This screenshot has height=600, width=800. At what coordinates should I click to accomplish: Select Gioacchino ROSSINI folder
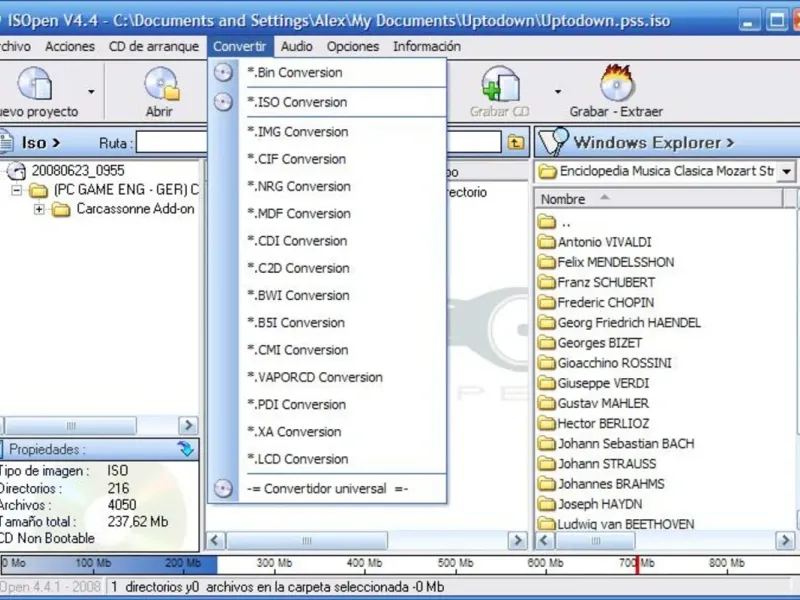614,363
